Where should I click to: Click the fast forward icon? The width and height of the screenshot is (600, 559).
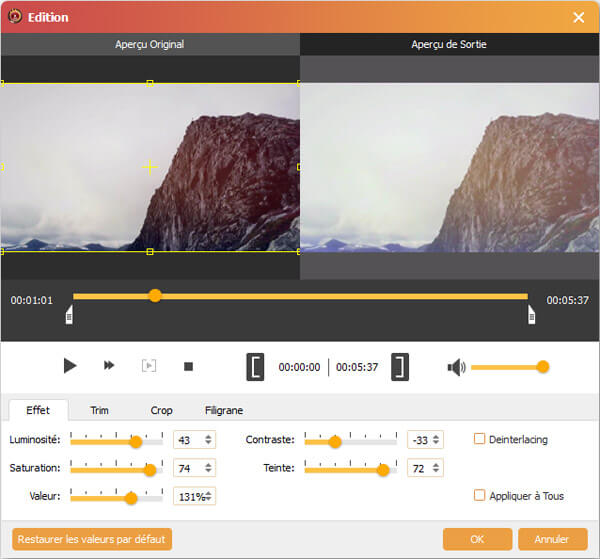pos(109,366)
